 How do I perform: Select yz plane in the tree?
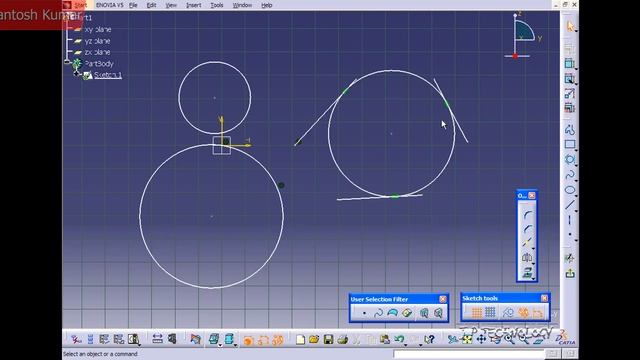tap(97, 41)
